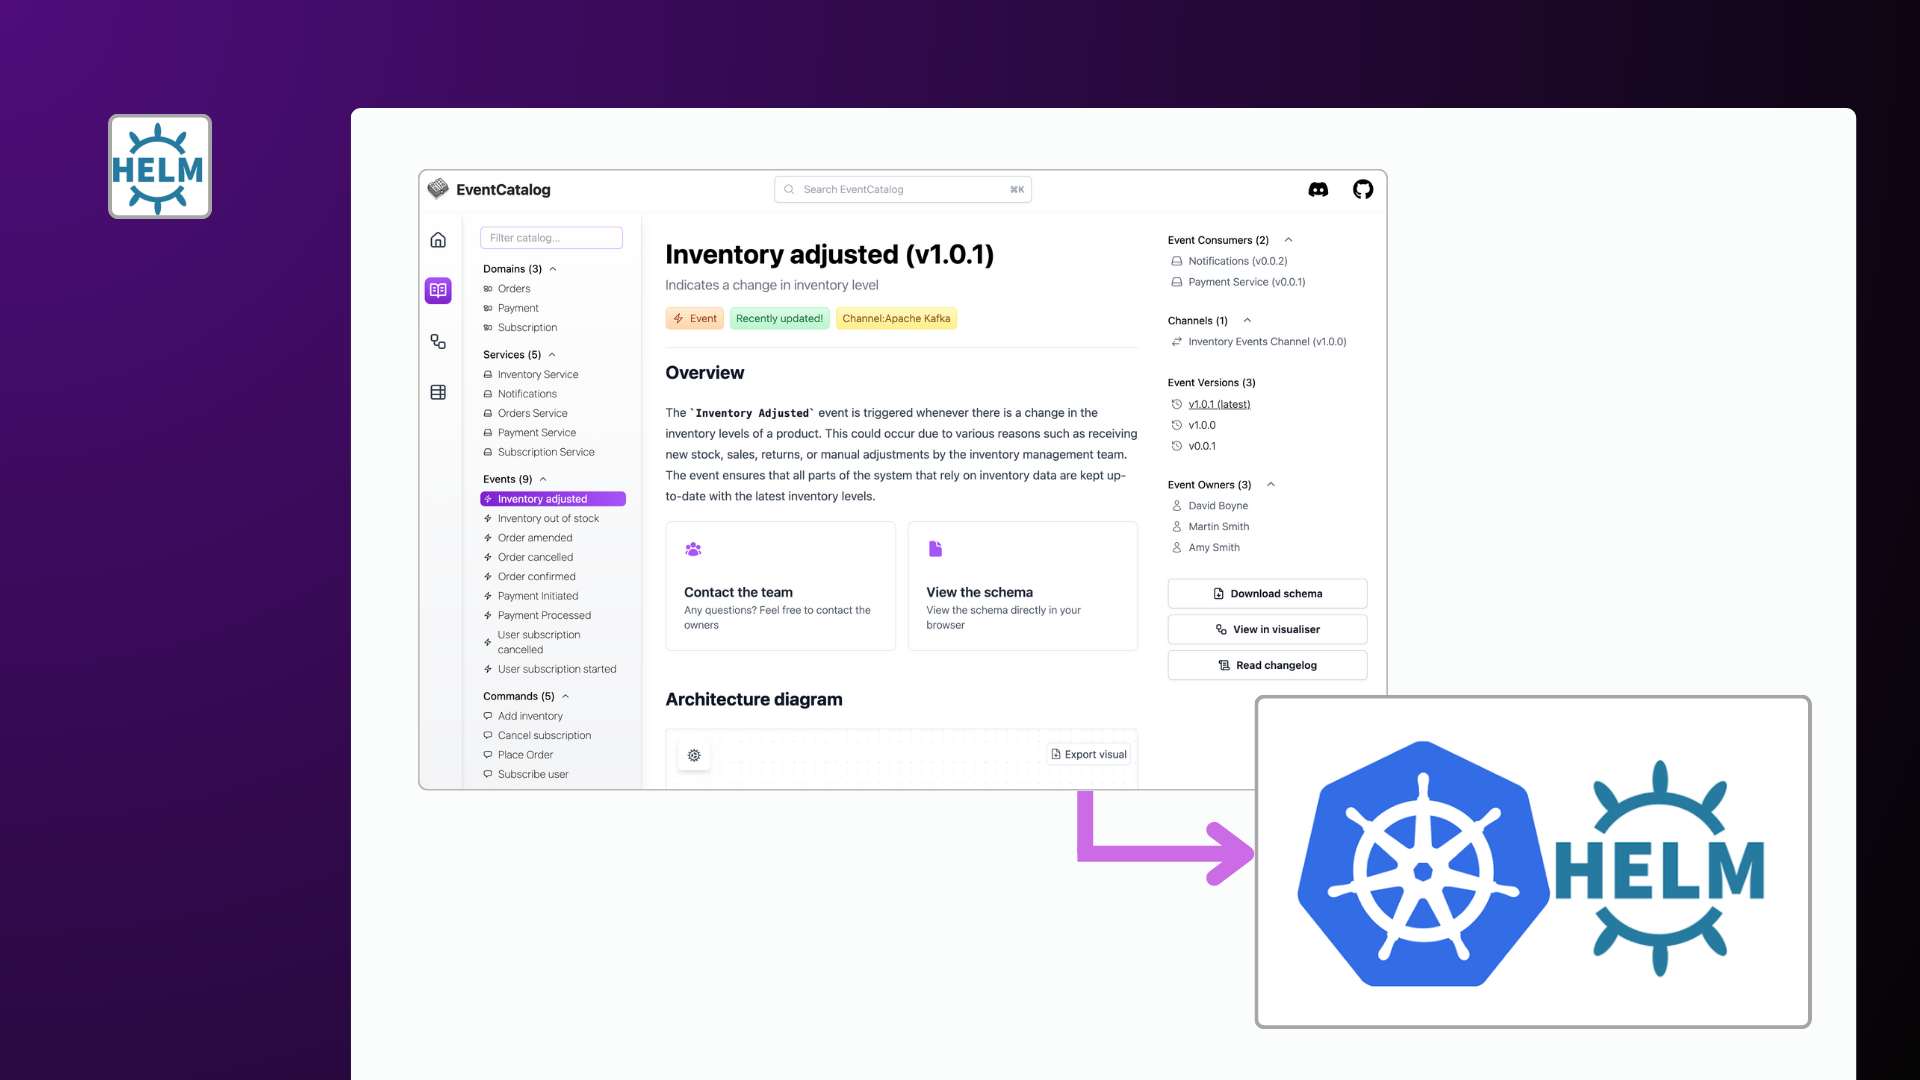1920x1080 pixels.
Task: Click View in visualiser button
Action: coord(1267,629)
